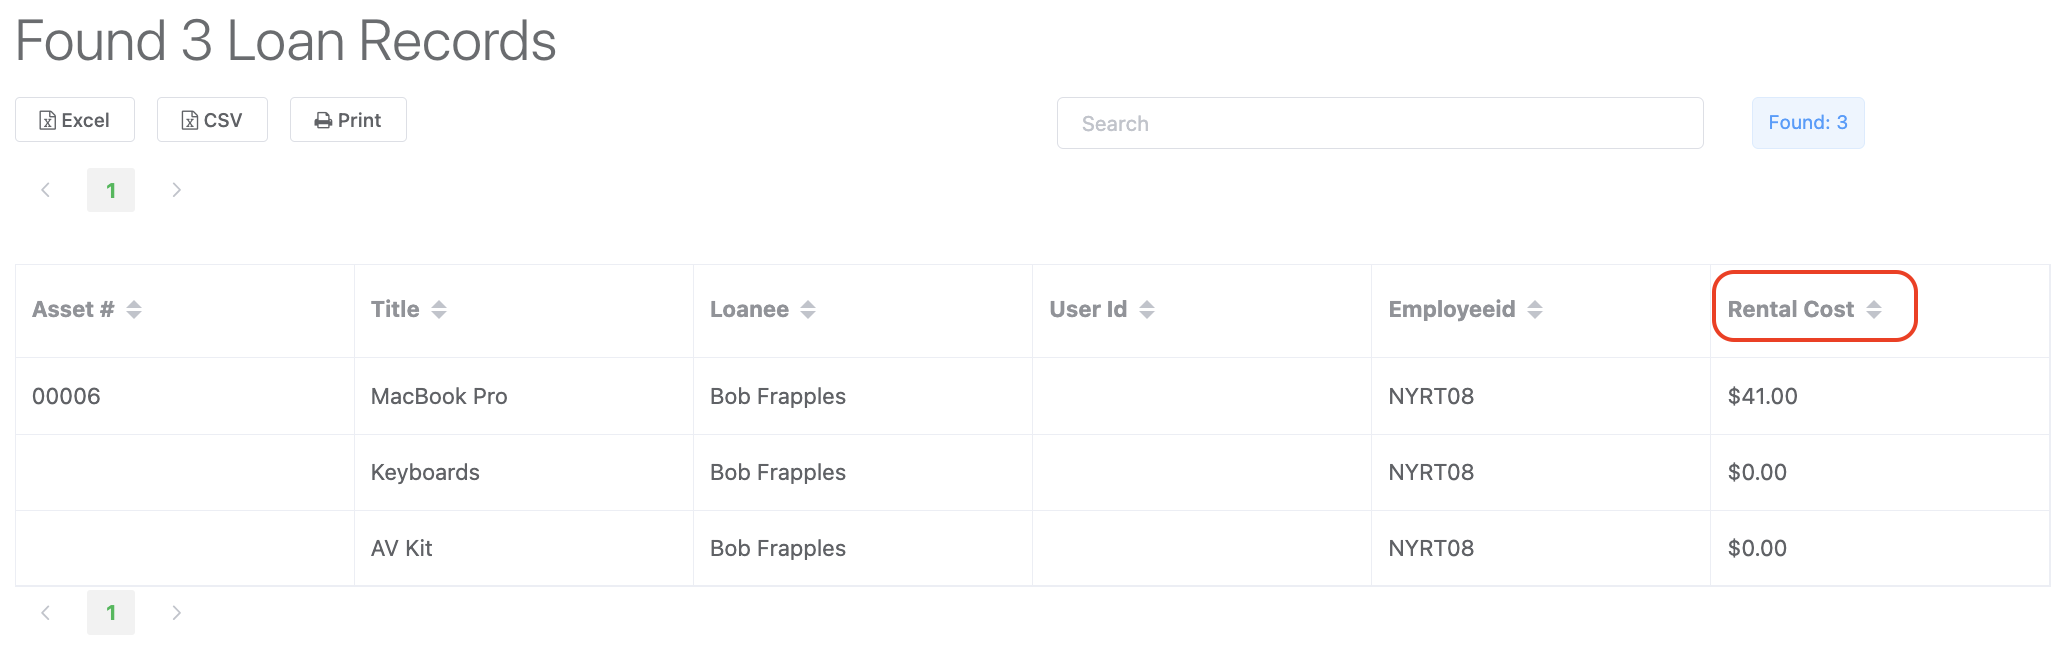Sort table by Loanee column

pyautogui.click(x=763, y=310)
